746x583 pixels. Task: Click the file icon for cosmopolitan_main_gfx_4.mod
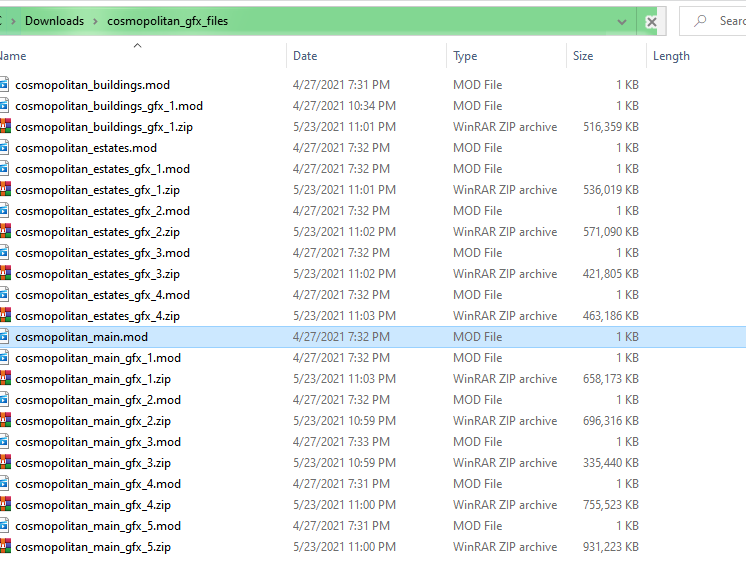click(x=4, y=484)
